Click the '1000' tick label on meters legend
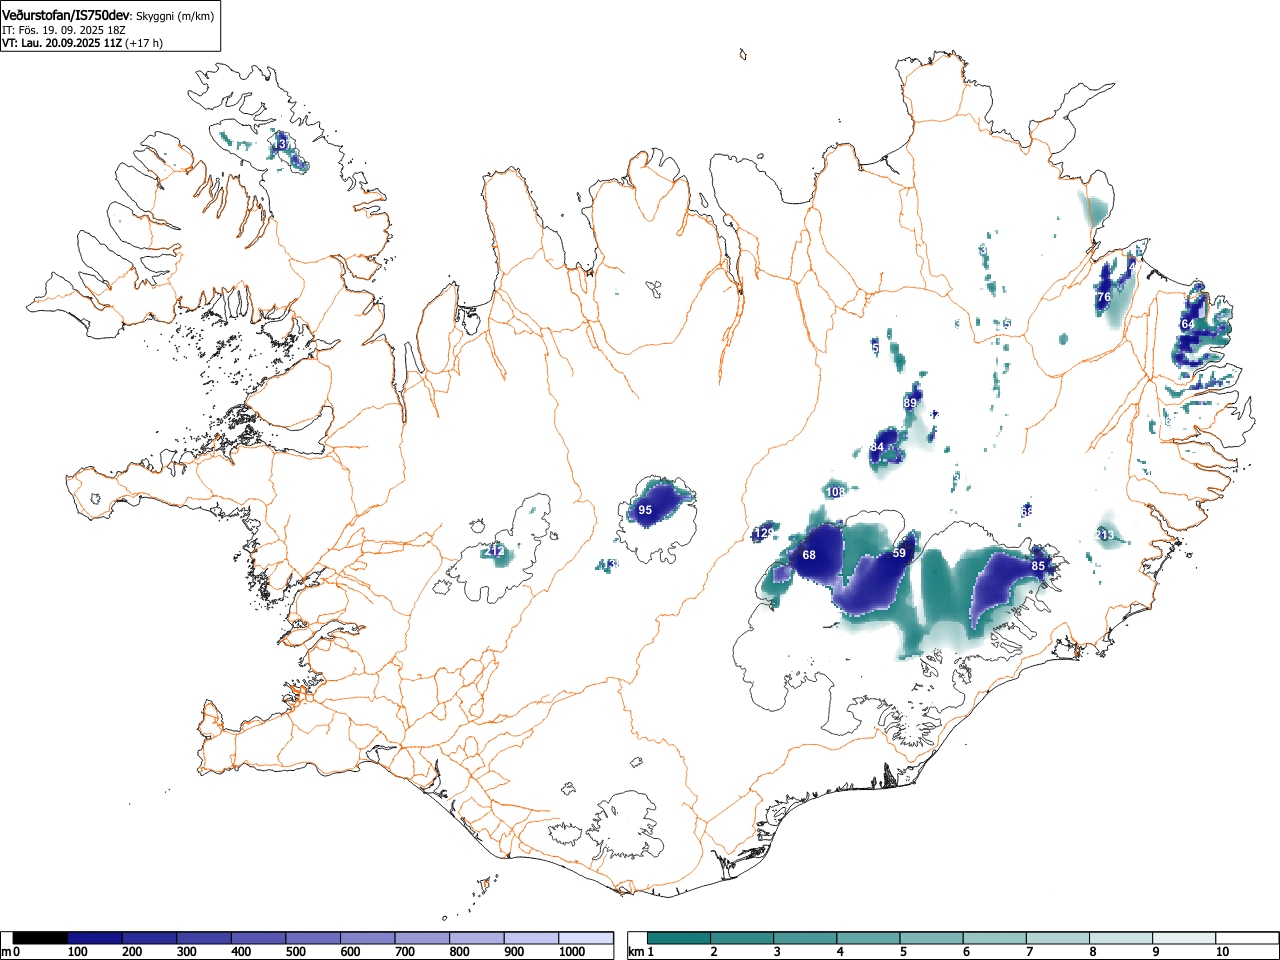This screenshot has width=1280, height=960. point(571,952)
